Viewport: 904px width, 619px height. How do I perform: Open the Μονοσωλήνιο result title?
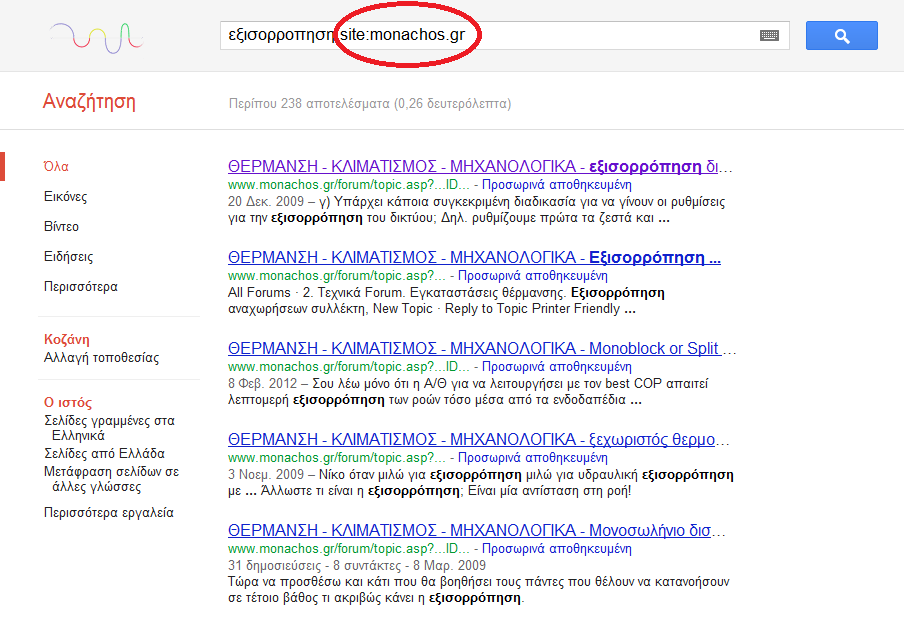coord(479,531)
